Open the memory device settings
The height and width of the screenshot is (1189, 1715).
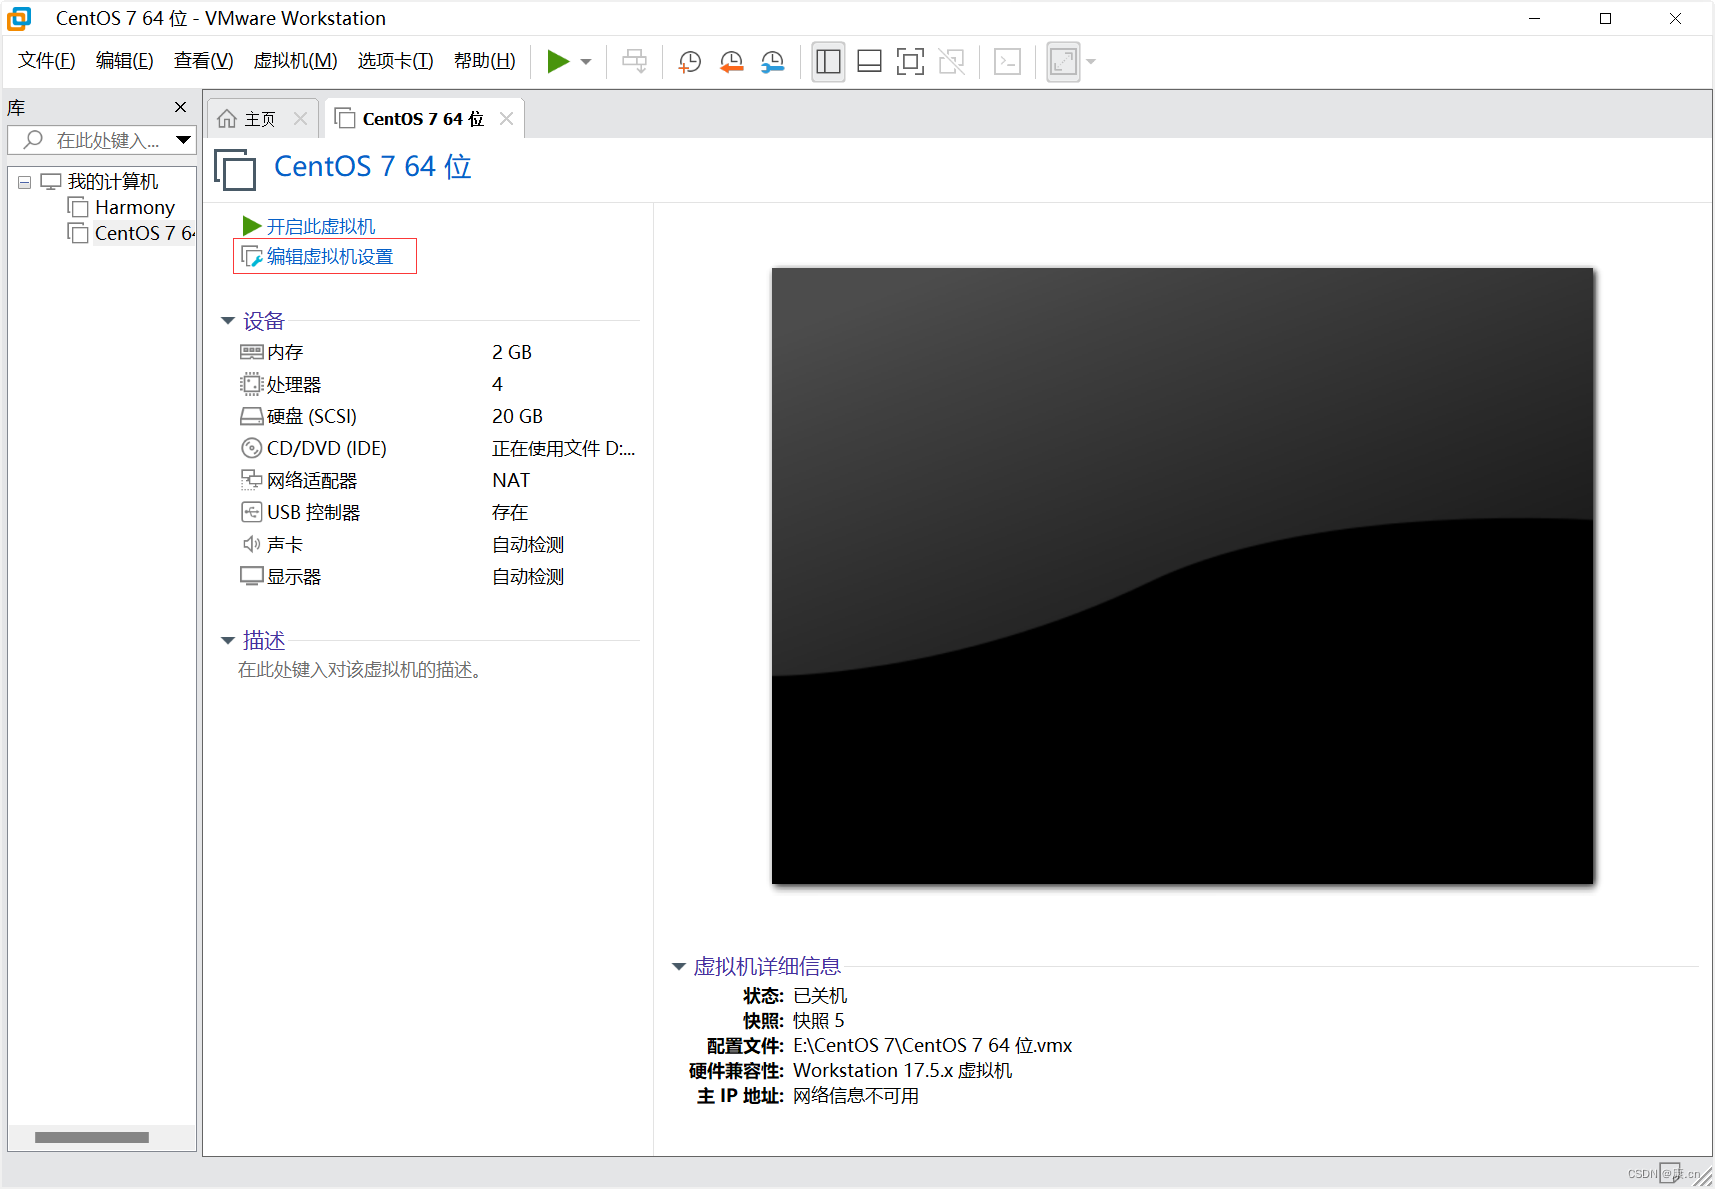283,351
